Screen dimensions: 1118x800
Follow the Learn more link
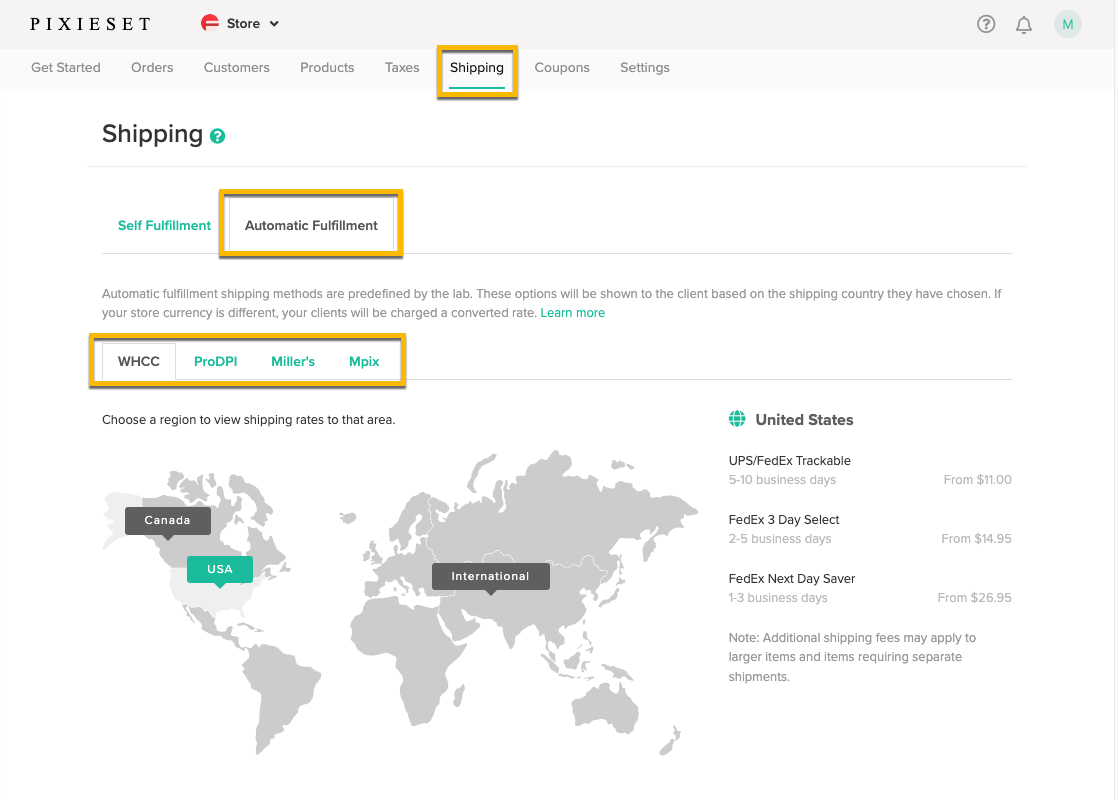pyautogui.click(x=573, y=313)
